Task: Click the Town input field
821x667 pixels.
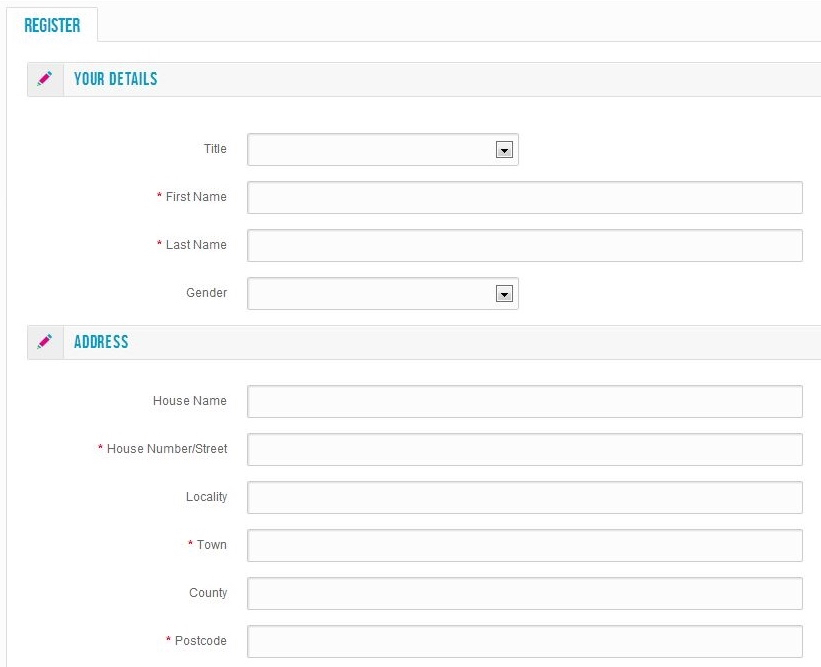Action: click(525, 546)
